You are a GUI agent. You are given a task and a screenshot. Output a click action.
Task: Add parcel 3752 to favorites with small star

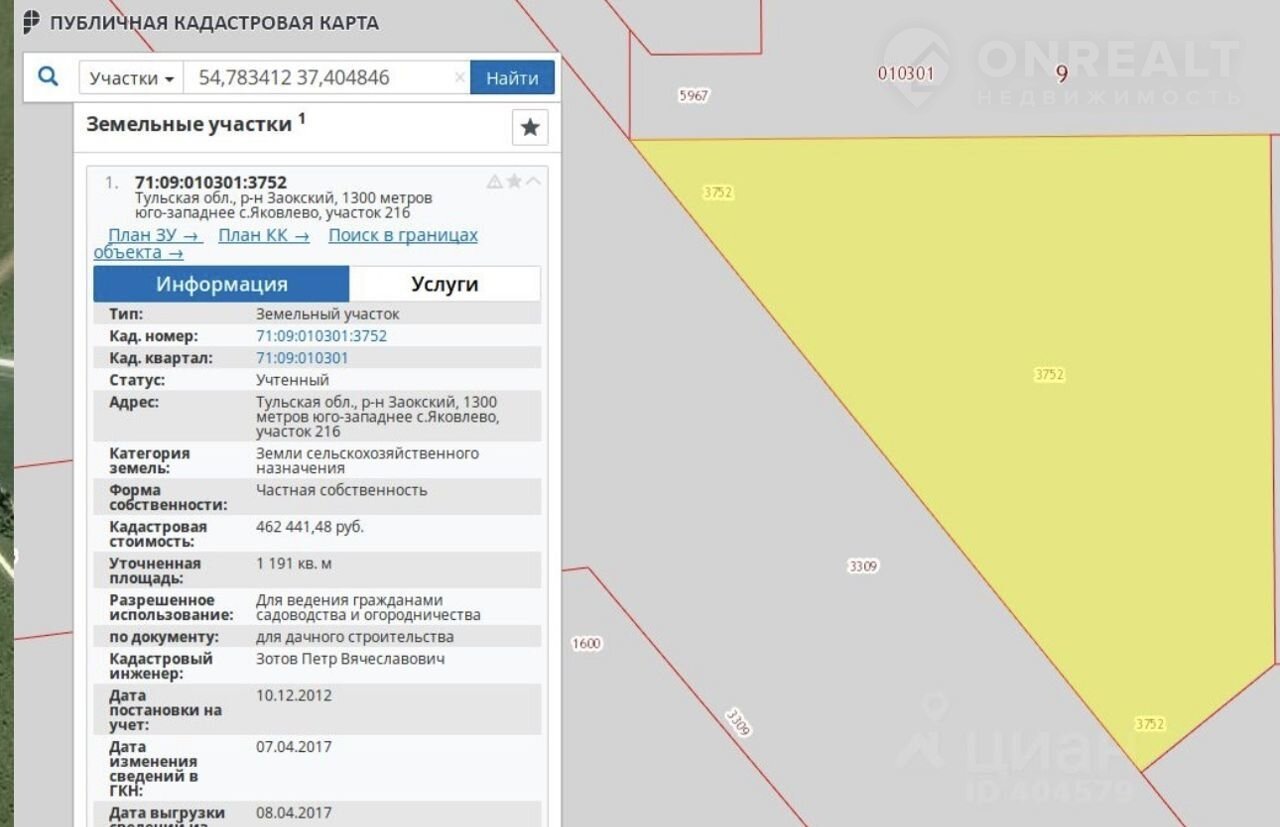pyautogui.click(x=514, y=181)
